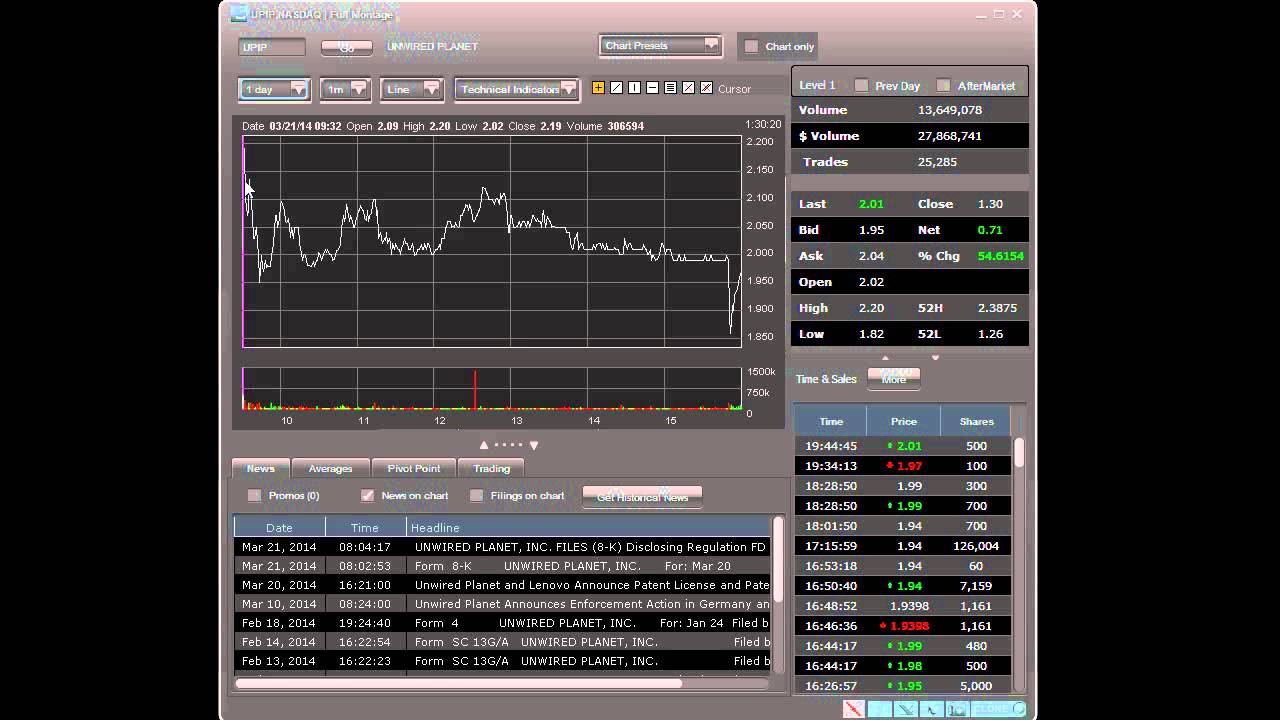The height and width of the screenshot is (720, 1280).
Task: Open the Lenovo Patent License news headline
Action: tap(592, 585)
